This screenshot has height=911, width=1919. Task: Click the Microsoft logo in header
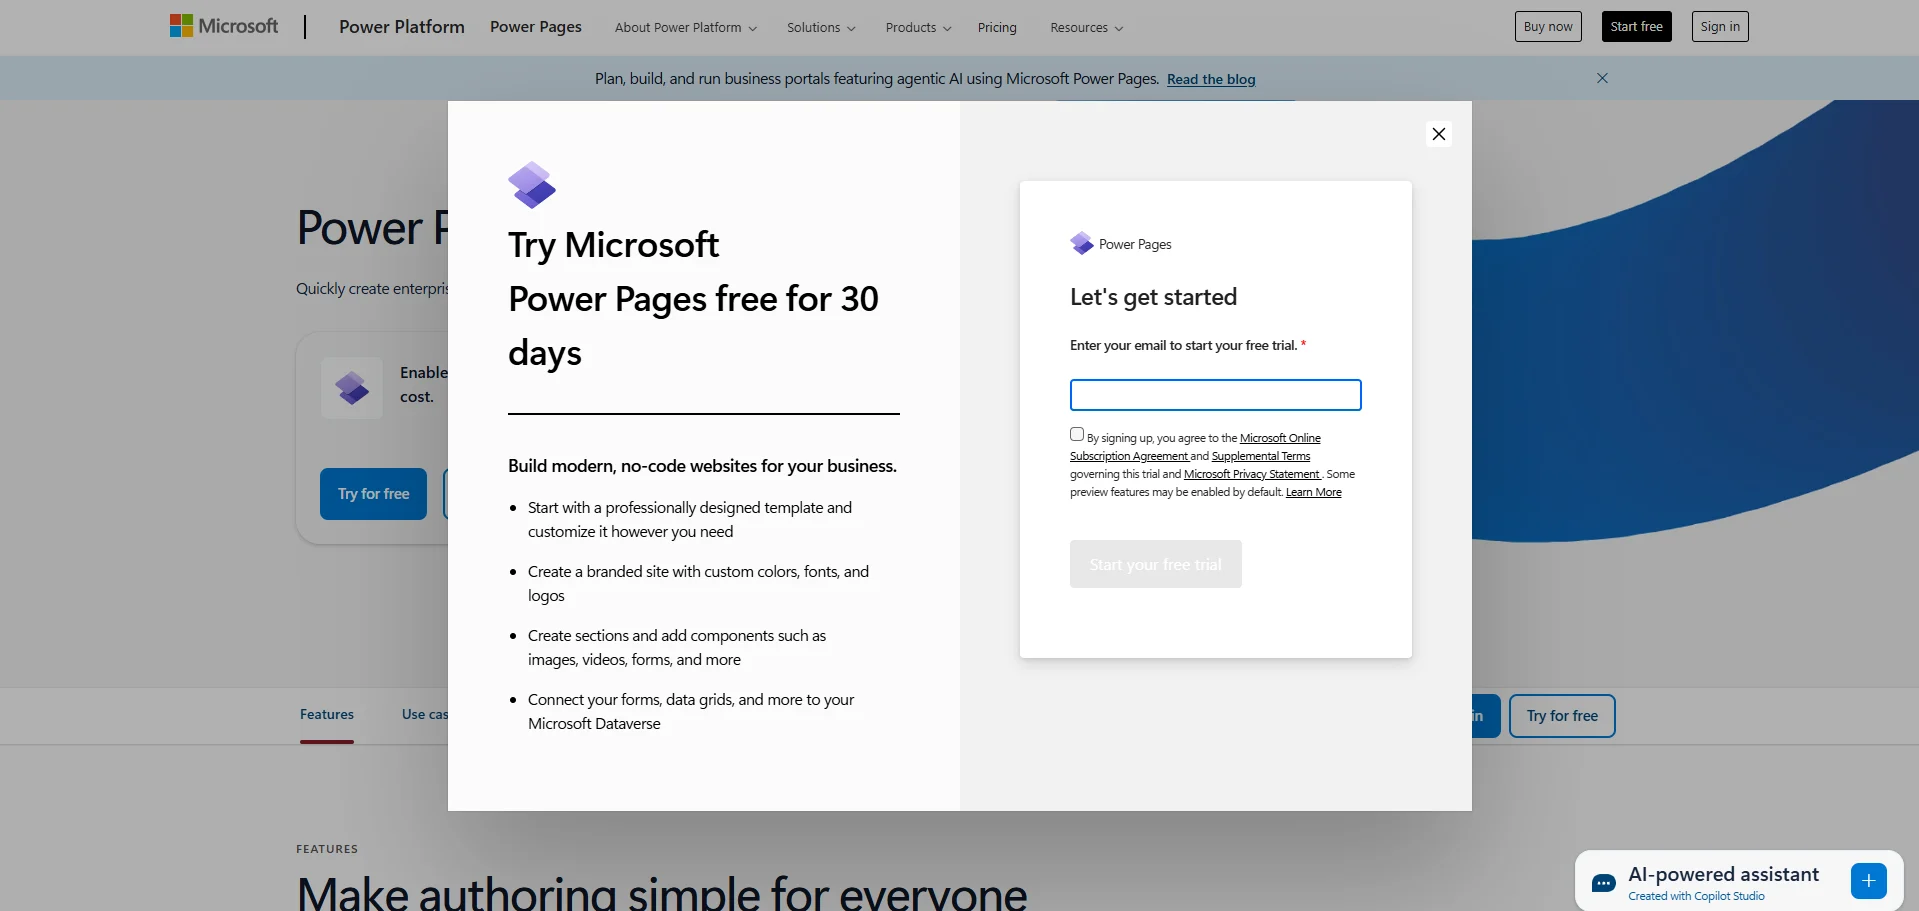pos(224,26)
